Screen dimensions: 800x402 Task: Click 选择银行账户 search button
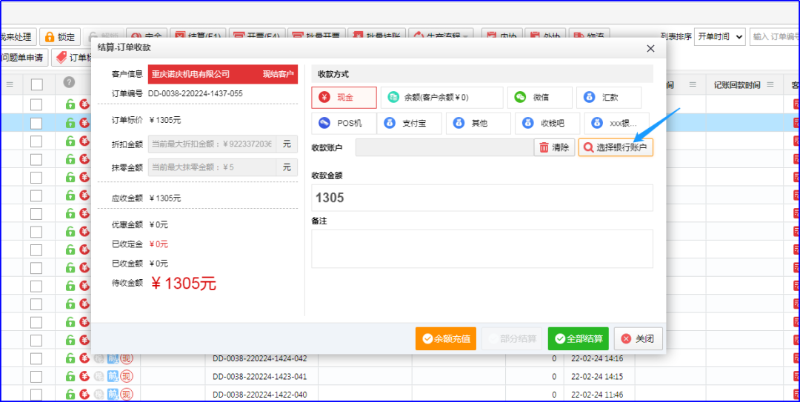coord(615,147)
